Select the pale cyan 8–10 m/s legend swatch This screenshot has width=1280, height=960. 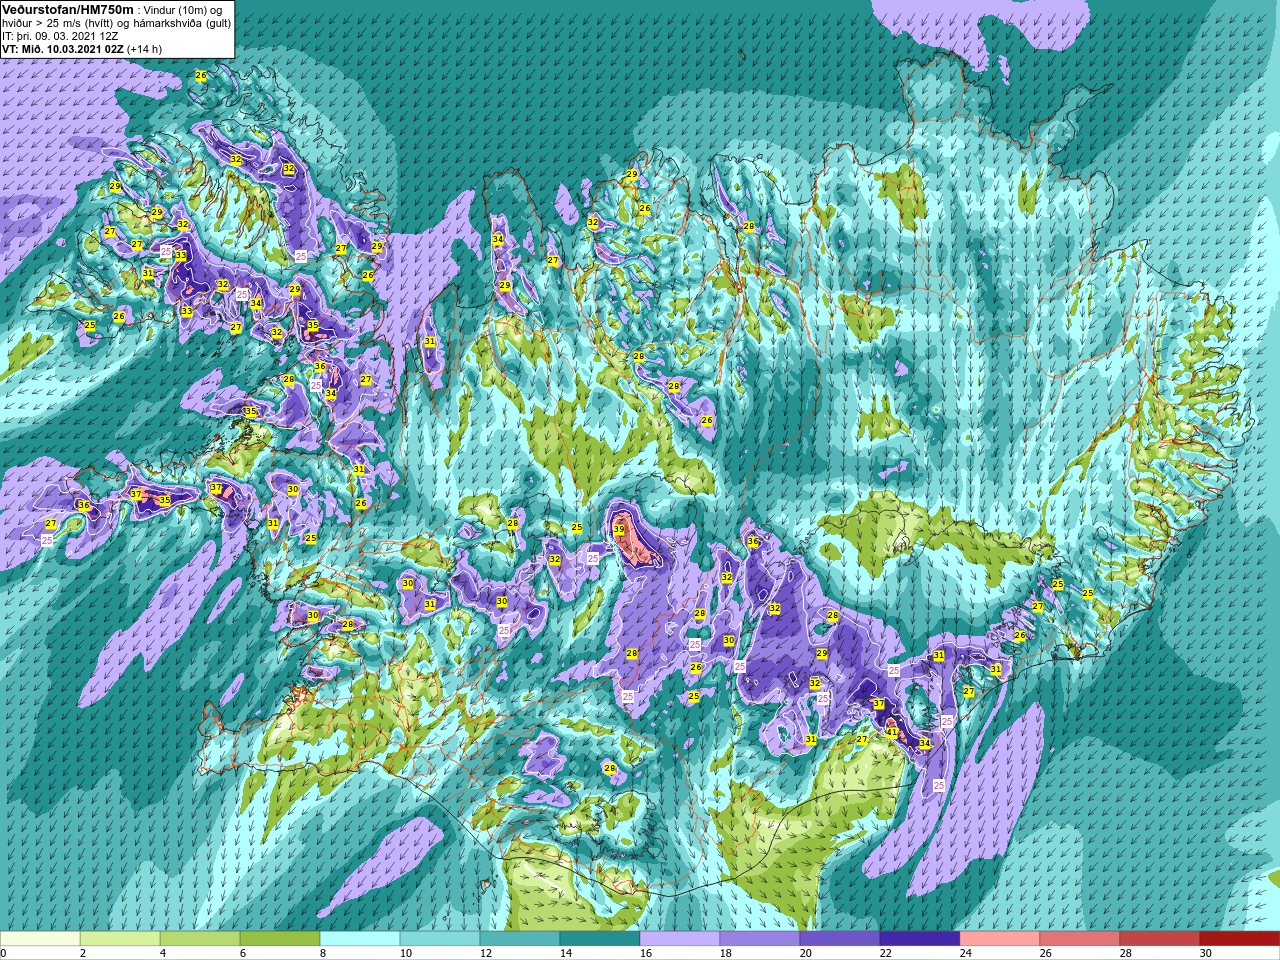pos(360,939)
